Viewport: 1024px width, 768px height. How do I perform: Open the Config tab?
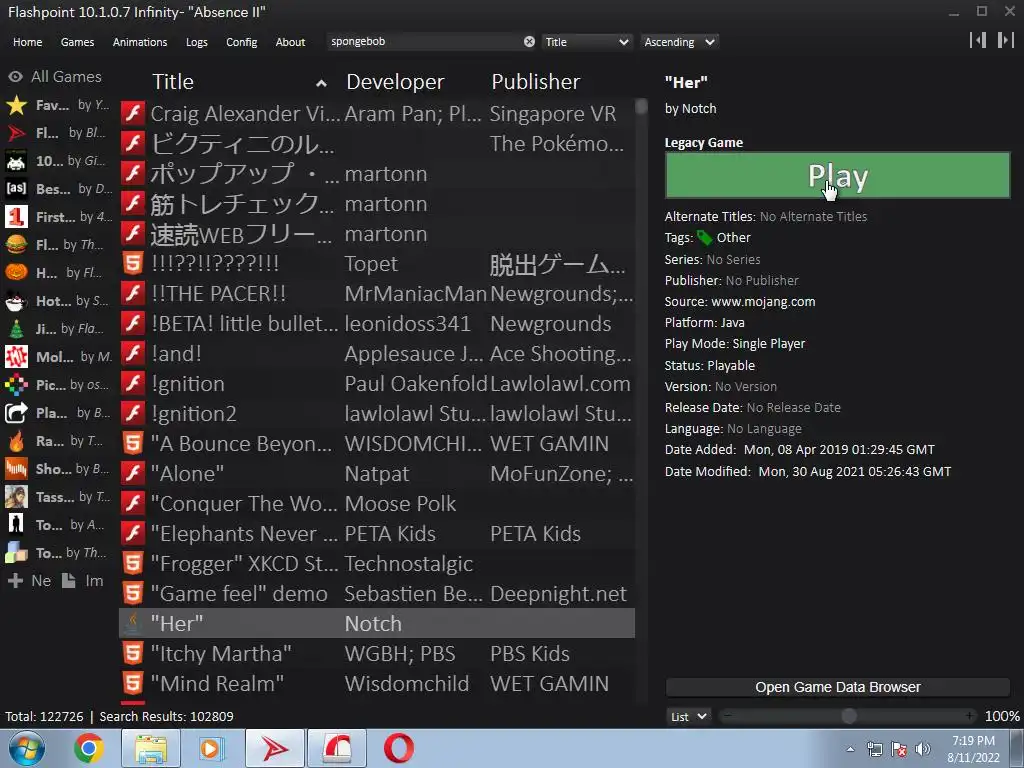(x=242, y=42)
